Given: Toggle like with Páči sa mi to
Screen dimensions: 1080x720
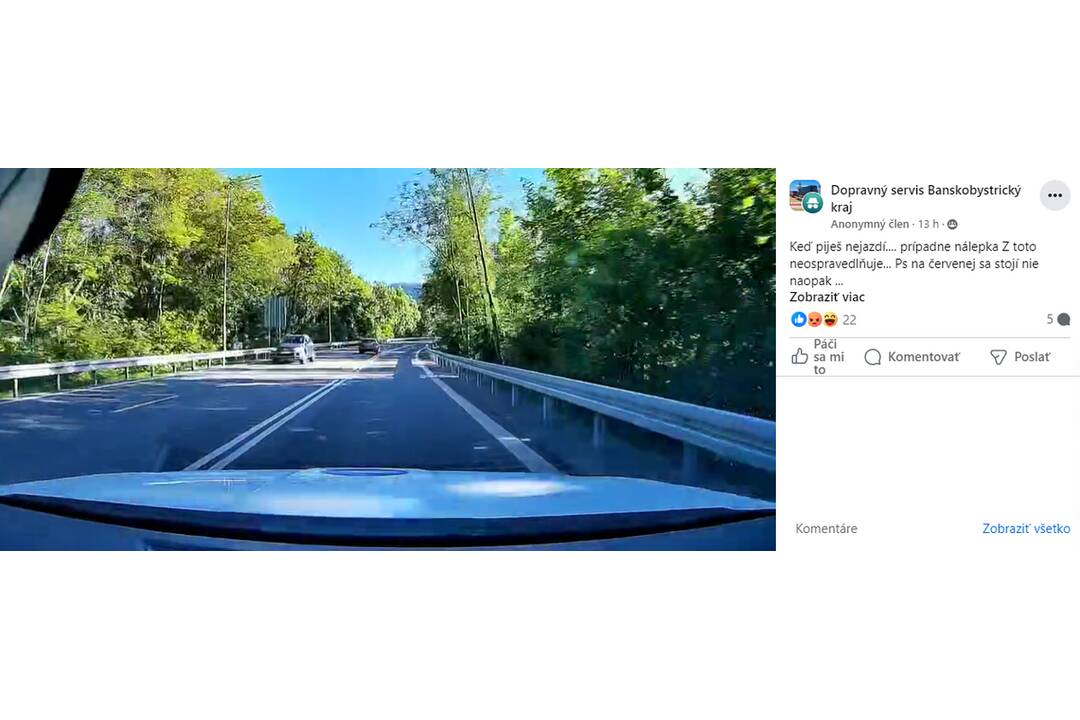Looking at the screenshot, I should tap(818, 357).
